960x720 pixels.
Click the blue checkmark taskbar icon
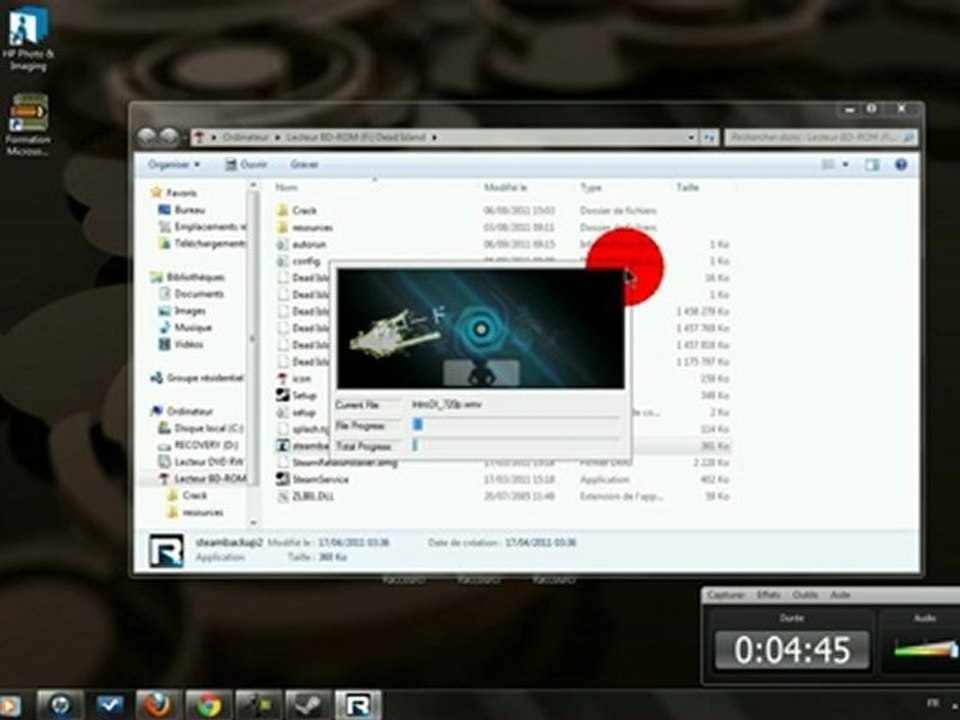[x=109, y=705]
